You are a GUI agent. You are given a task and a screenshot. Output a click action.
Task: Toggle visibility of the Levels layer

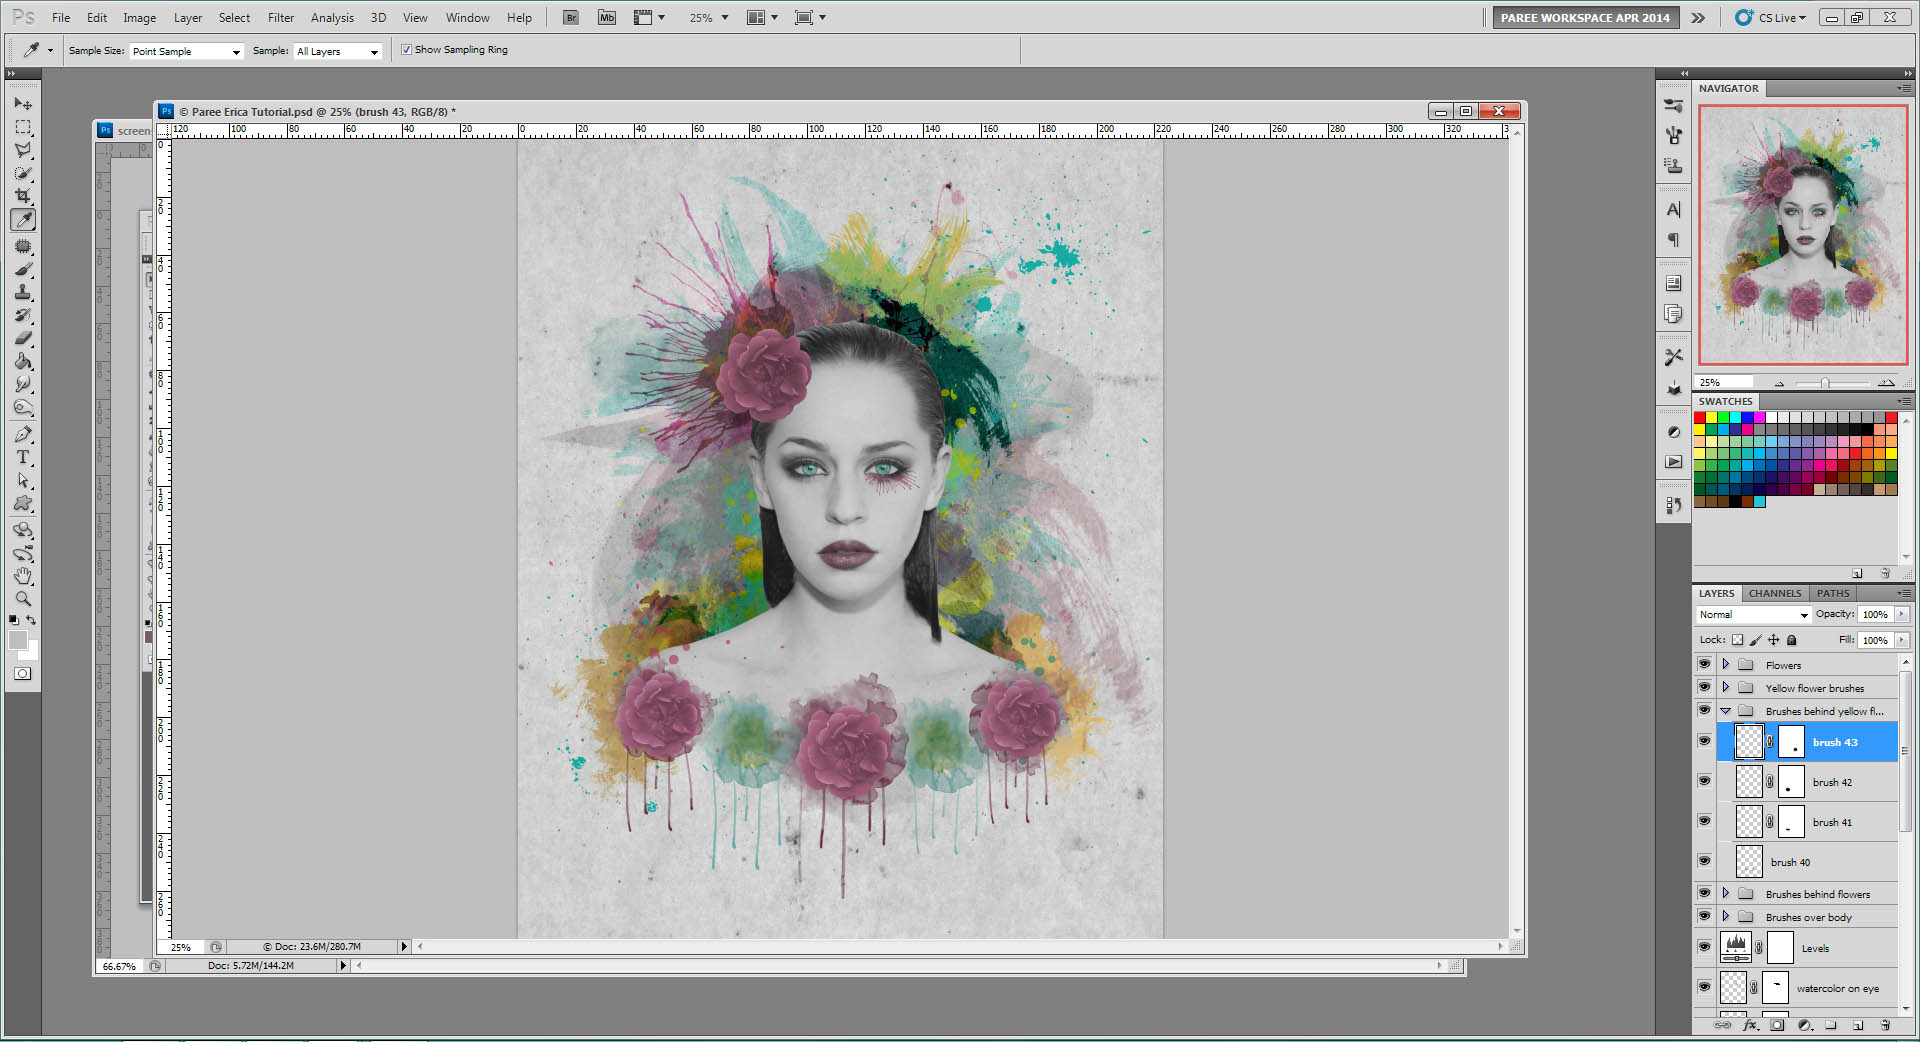[x=1705, y=947]
